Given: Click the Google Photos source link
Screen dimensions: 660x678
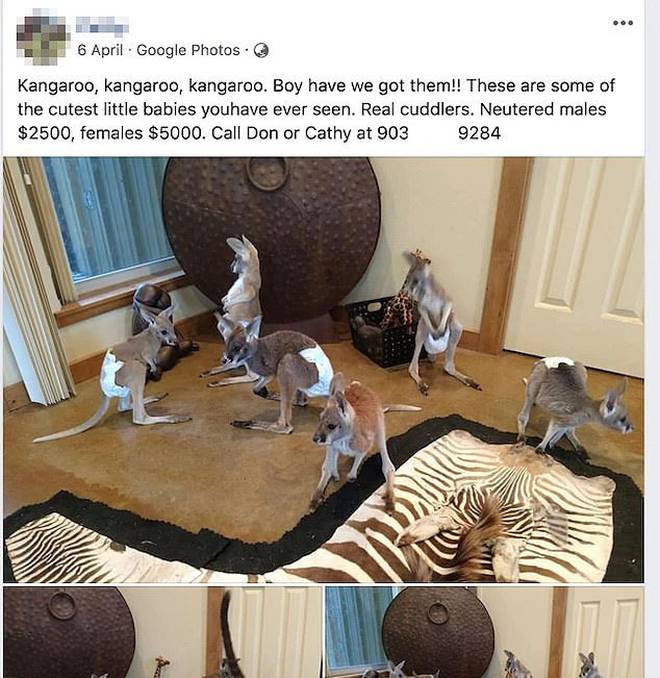Looking at the screenshot, I should (188, 50).
